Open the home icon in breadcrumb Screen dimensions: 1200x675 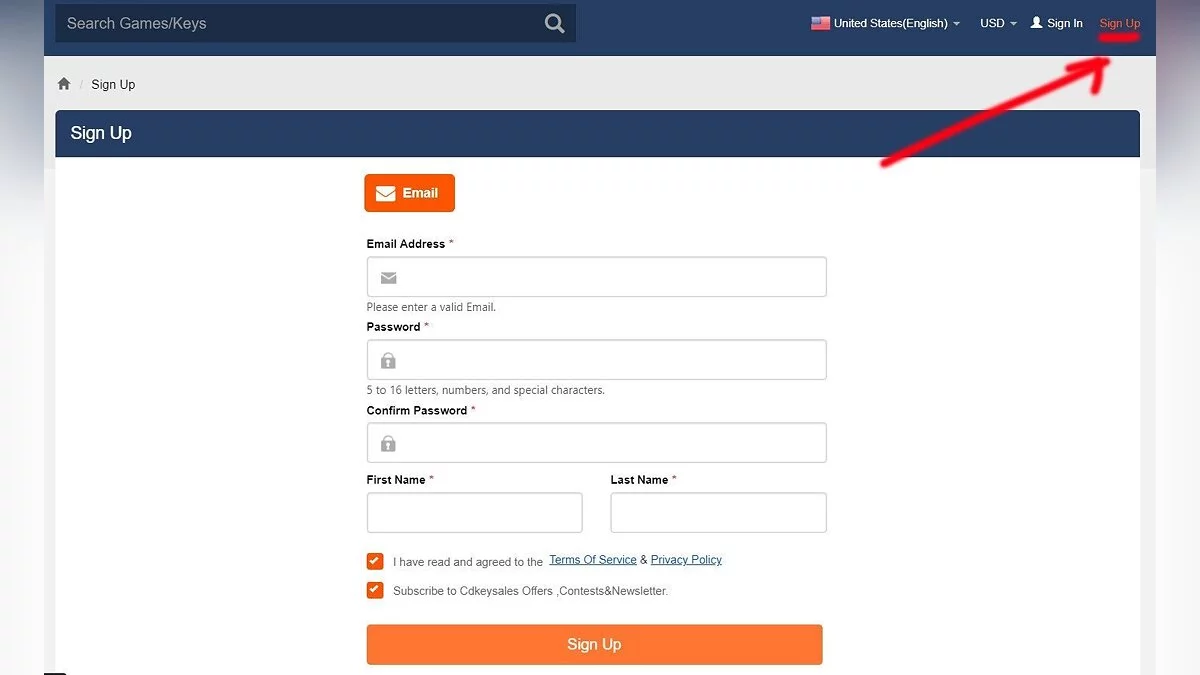(x=64, y=84)
